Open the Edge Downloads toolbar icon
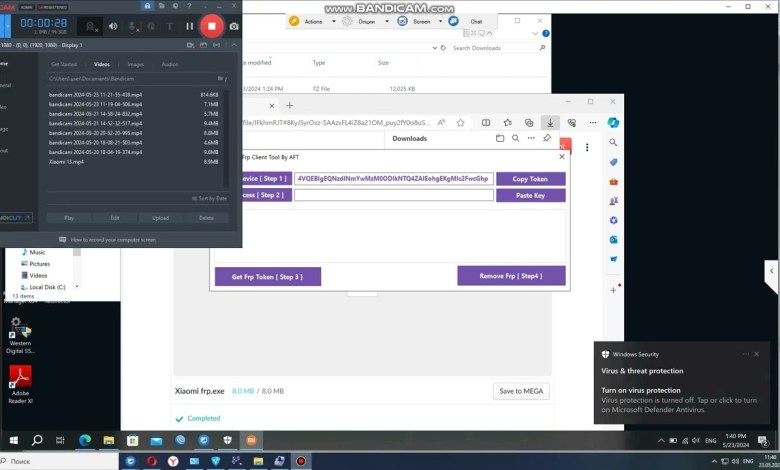Image resolution: width=780 pixels, height=470 pixels. point(549,122)
